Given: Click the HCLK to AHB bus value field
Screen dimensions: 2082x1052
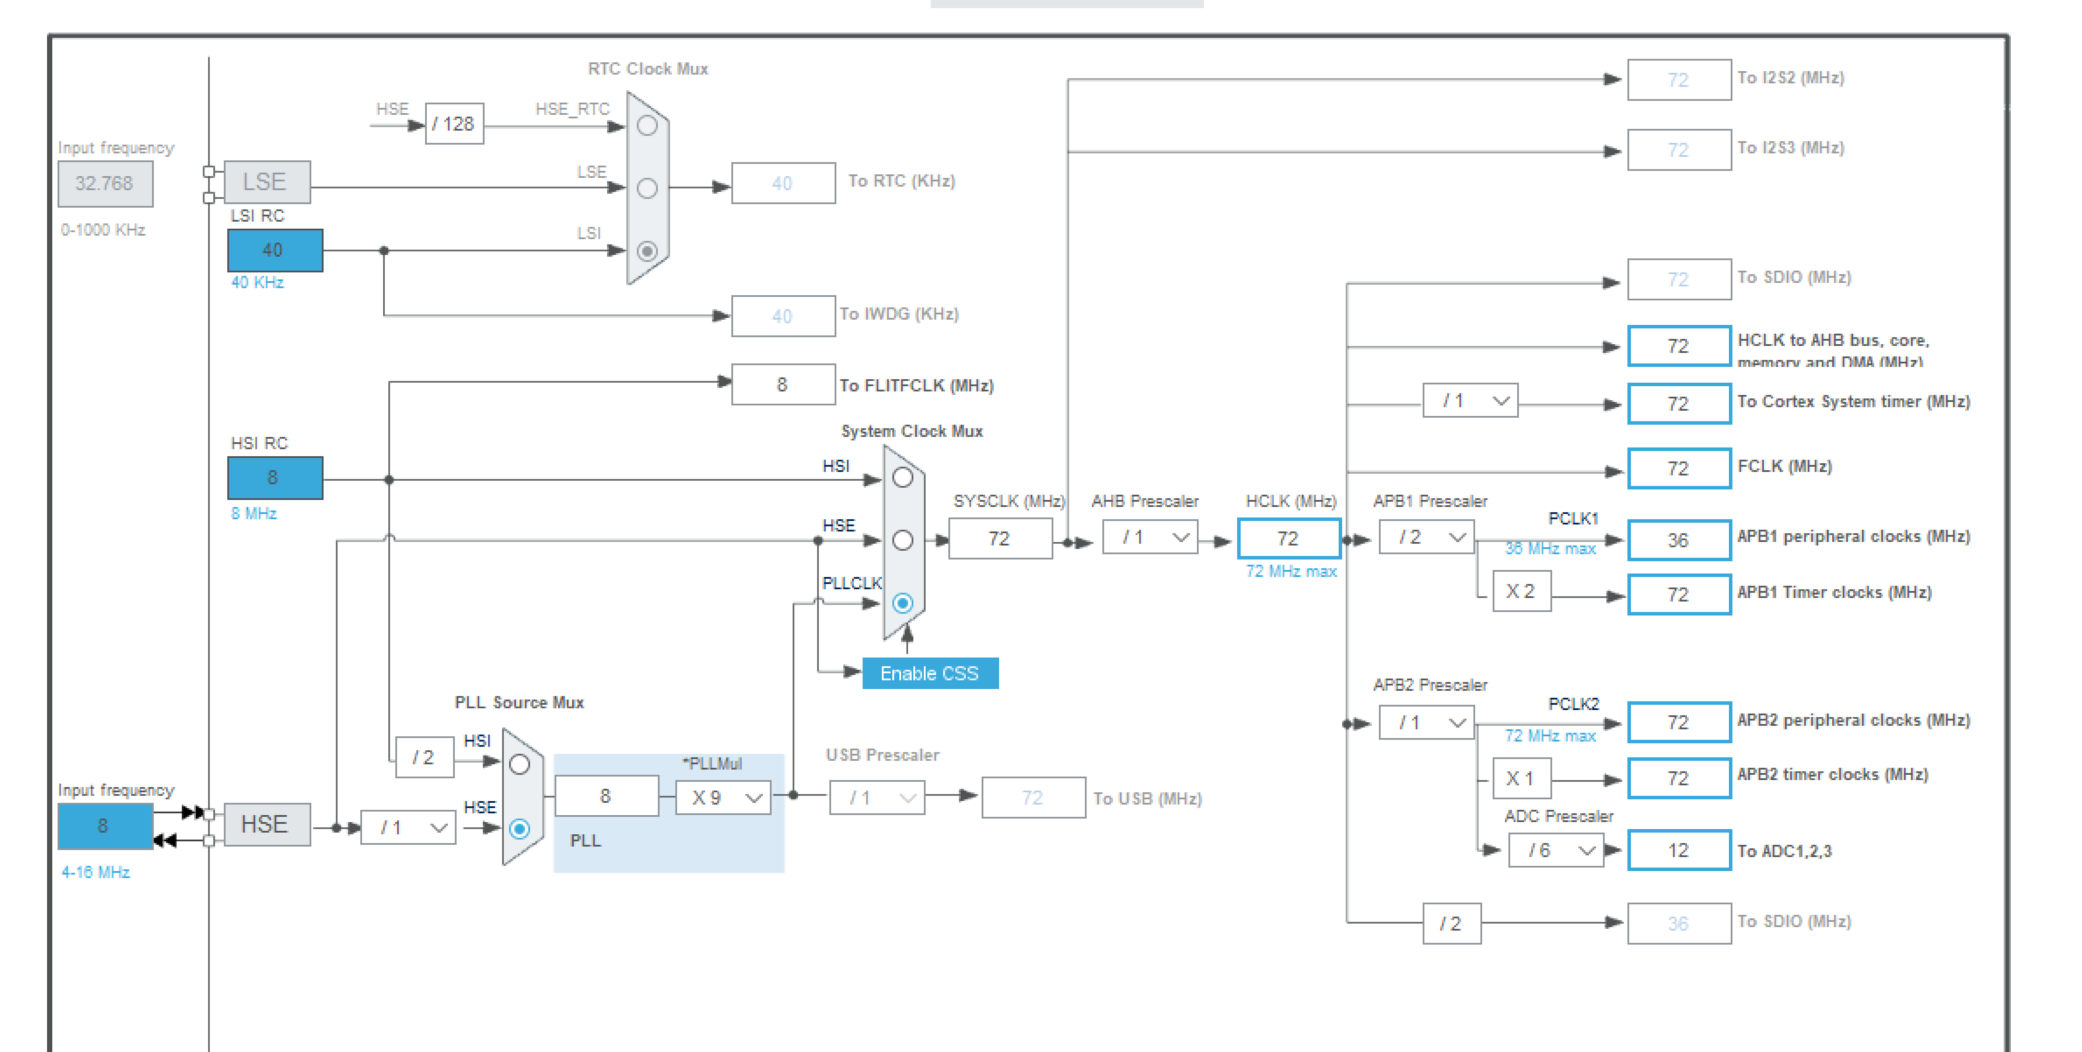Looking at the screenshot, I should click(x=1679, y=346).
